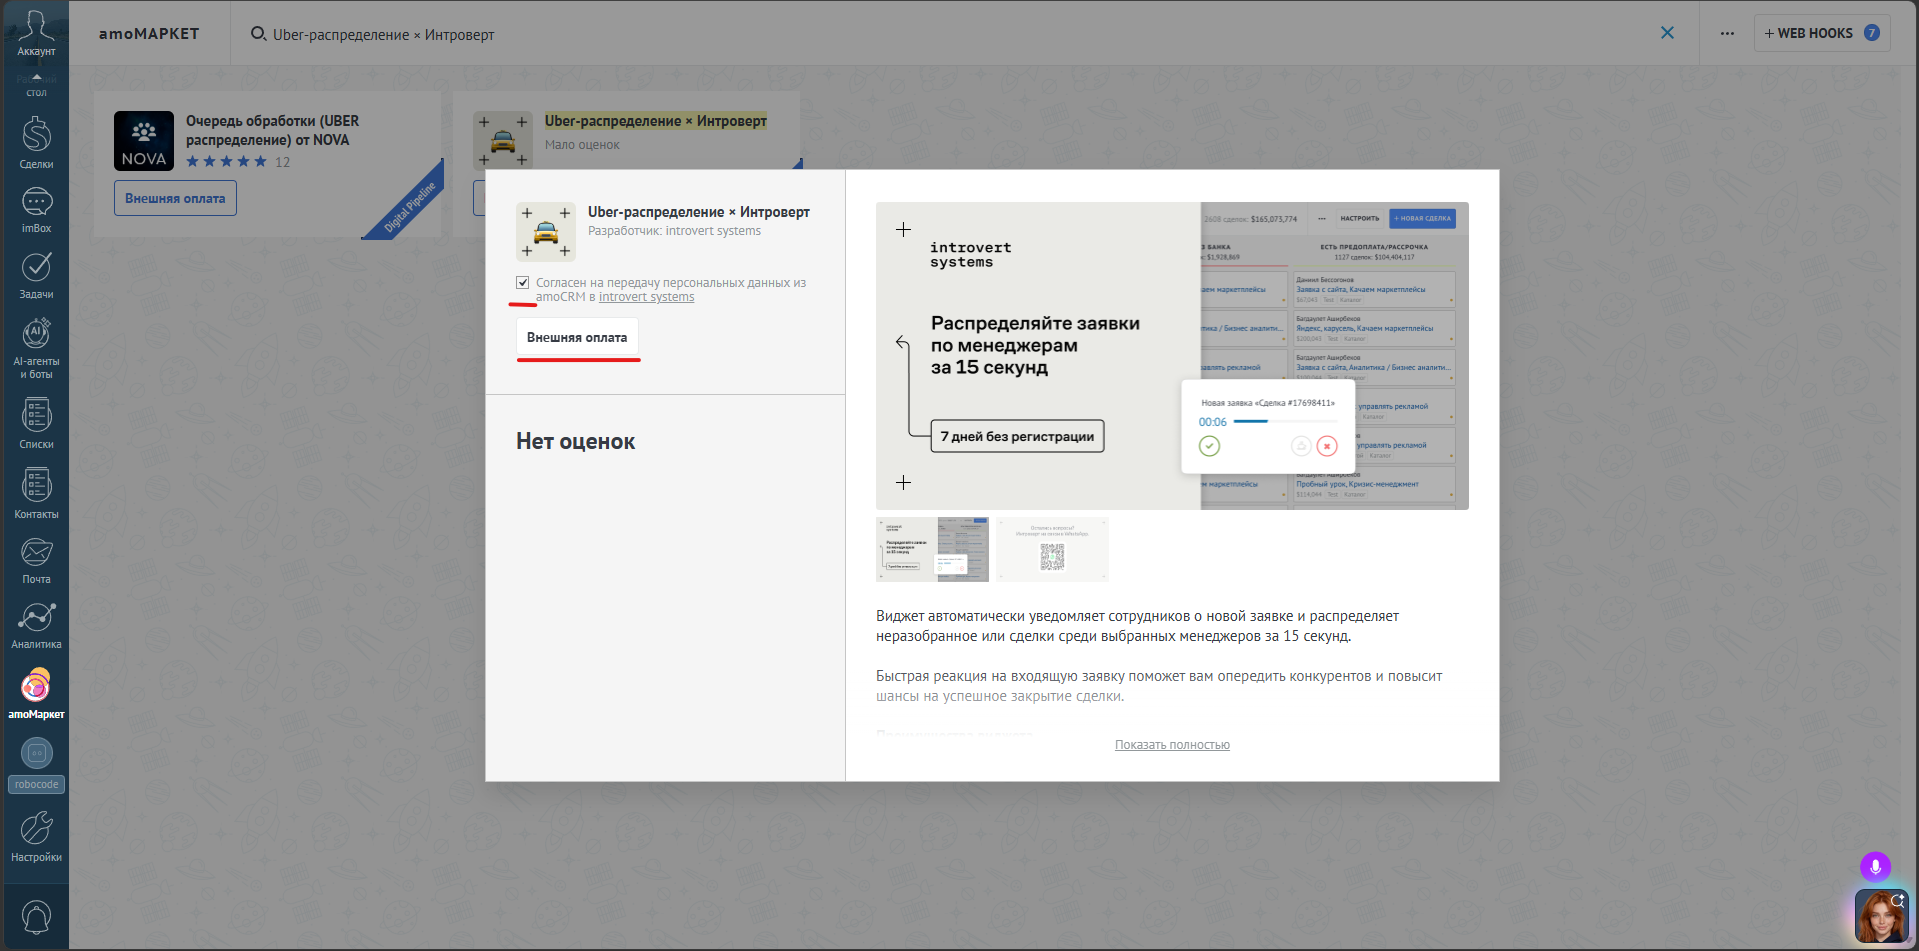Screen dimensions: 1919x951
Task: Open Сделки in the sidebar
Action: pyautogui.click(x=36, y=143)
